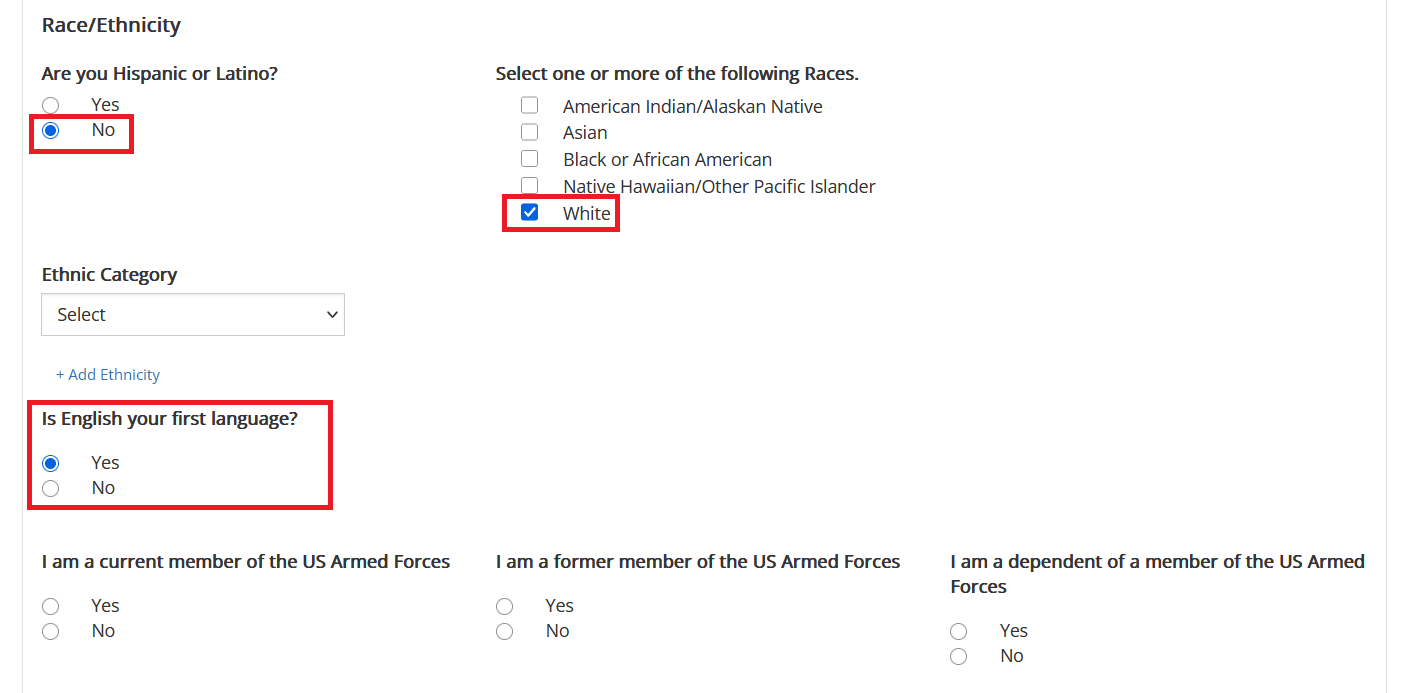Click the White race label text
The image size is (1413, 693).
coord(586,214)
